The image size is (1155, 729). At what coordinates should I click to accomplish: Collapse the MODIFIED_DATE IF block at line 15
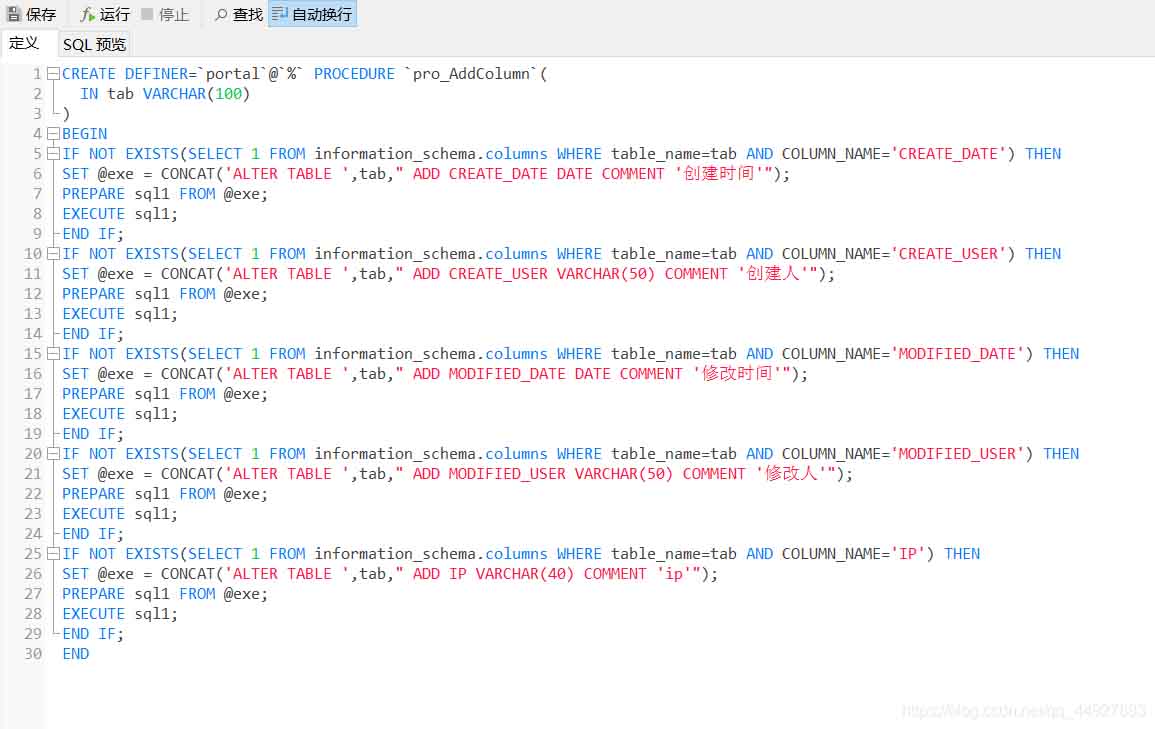click(53, 354)
